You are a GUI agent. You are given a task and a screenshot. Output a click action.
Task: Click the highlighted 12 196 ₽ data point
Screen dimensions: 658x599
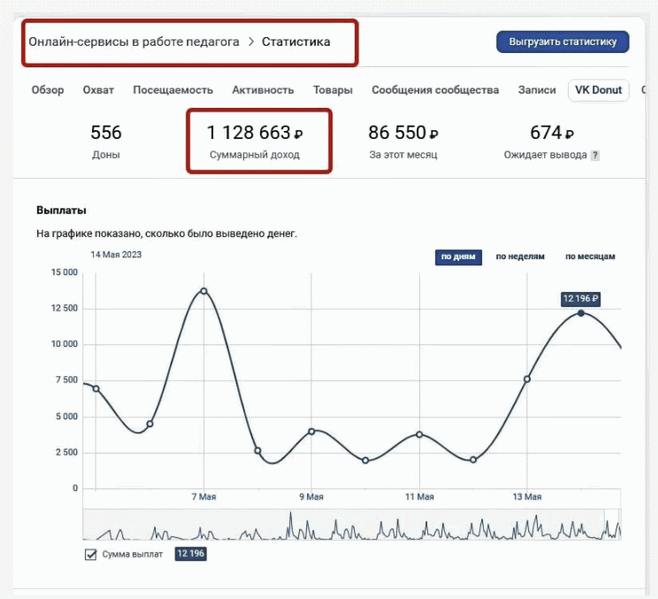tap(581, 313)
